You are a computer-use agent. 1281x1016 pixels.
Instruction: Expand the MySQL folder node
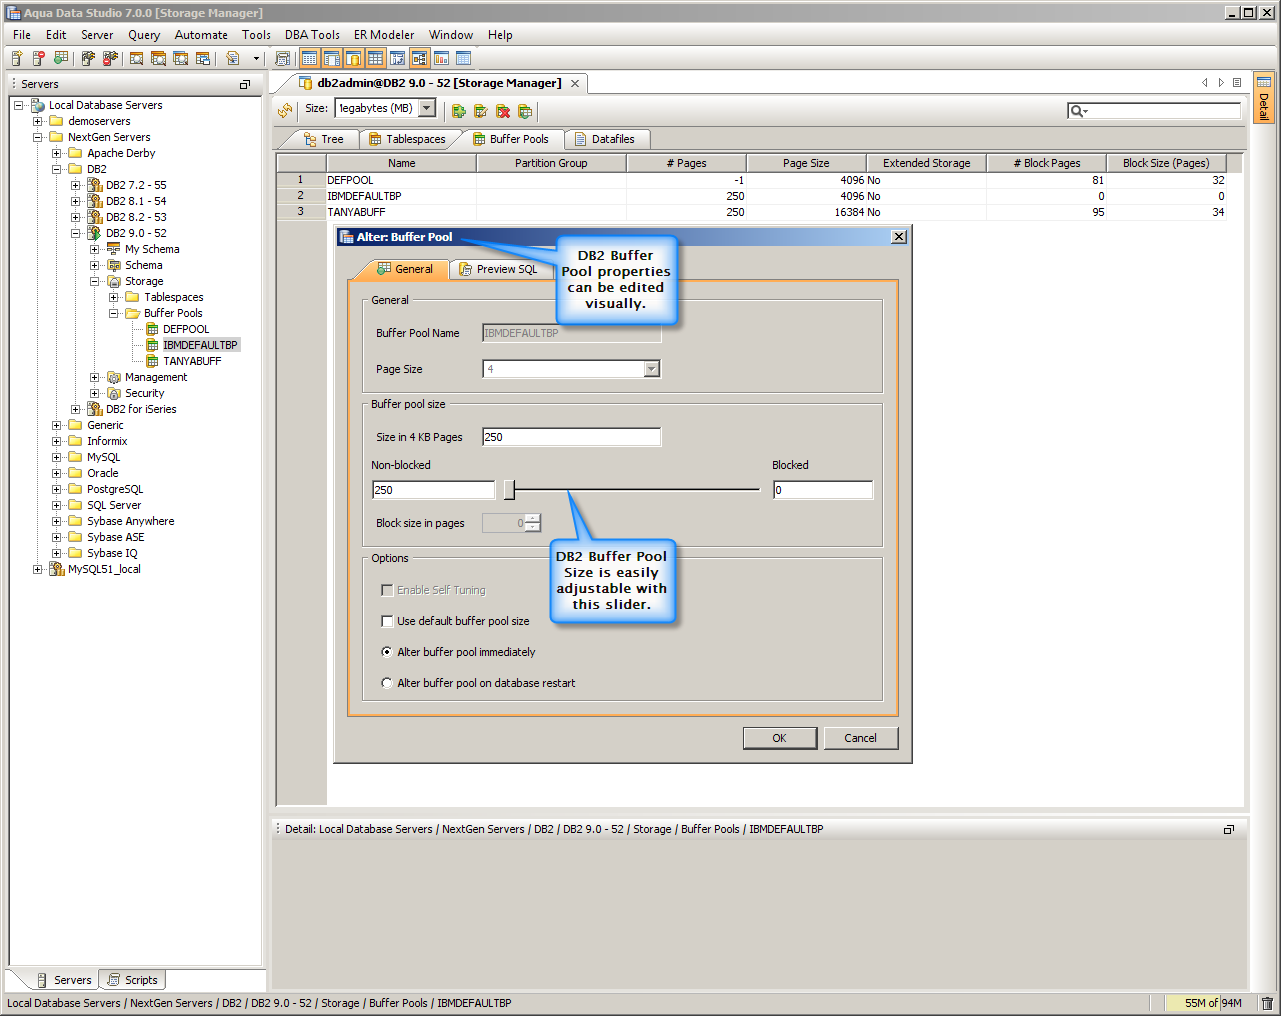(57, 457)
